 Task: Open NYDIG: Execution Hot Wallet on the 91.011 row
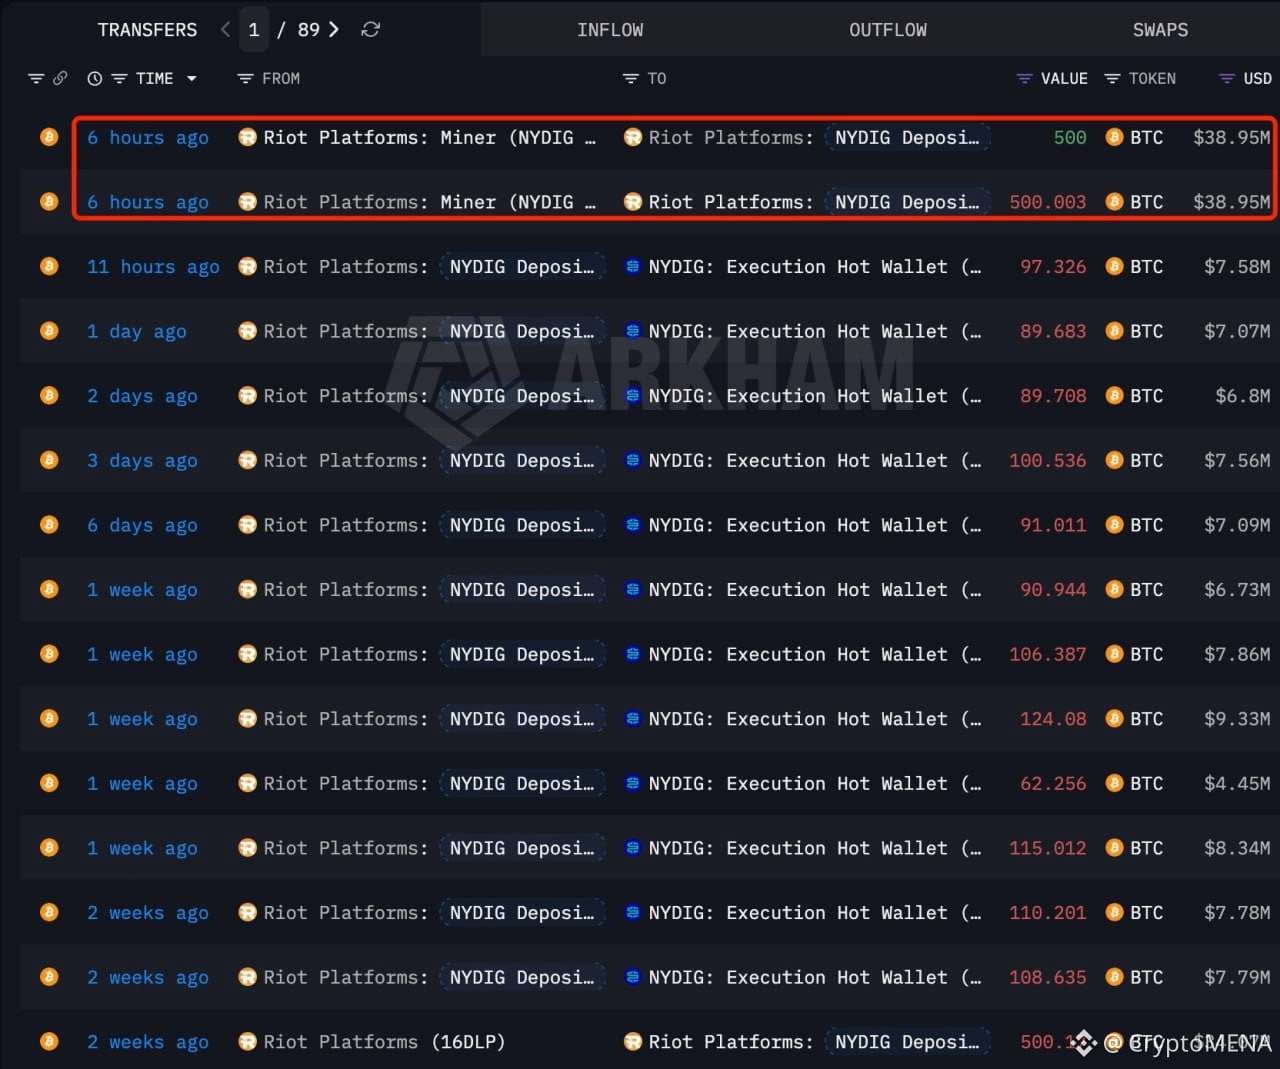click(814, 525)
